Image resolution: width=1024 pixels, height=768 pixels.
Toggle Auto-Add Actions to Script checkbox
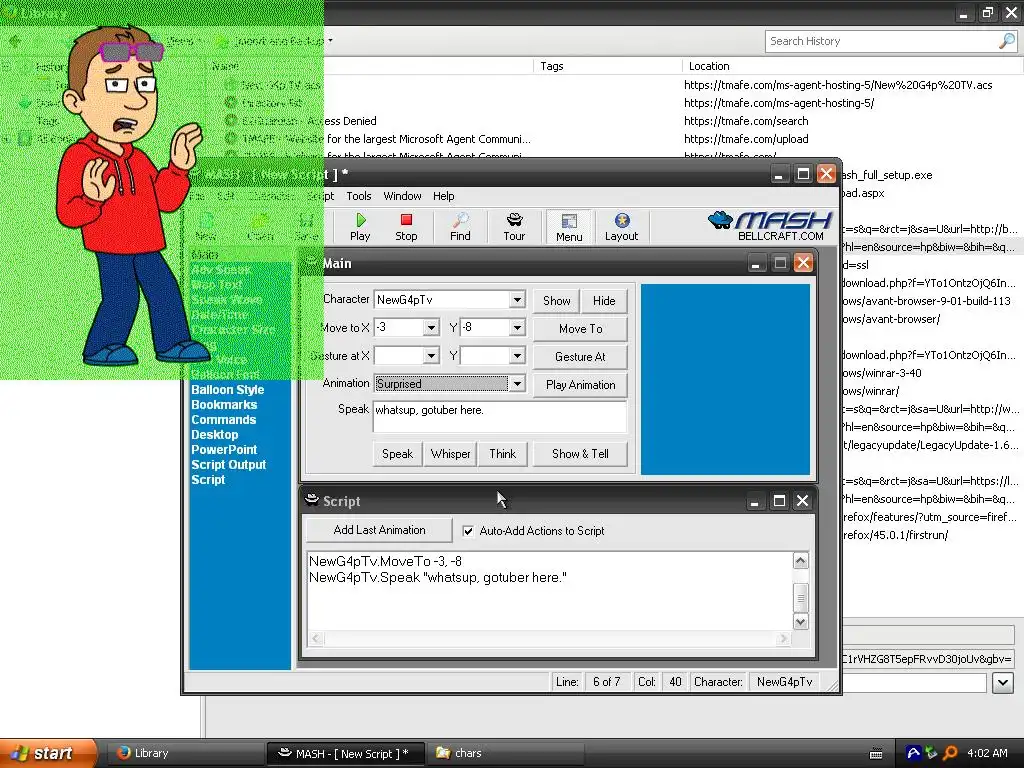click(x=468, y=531)
